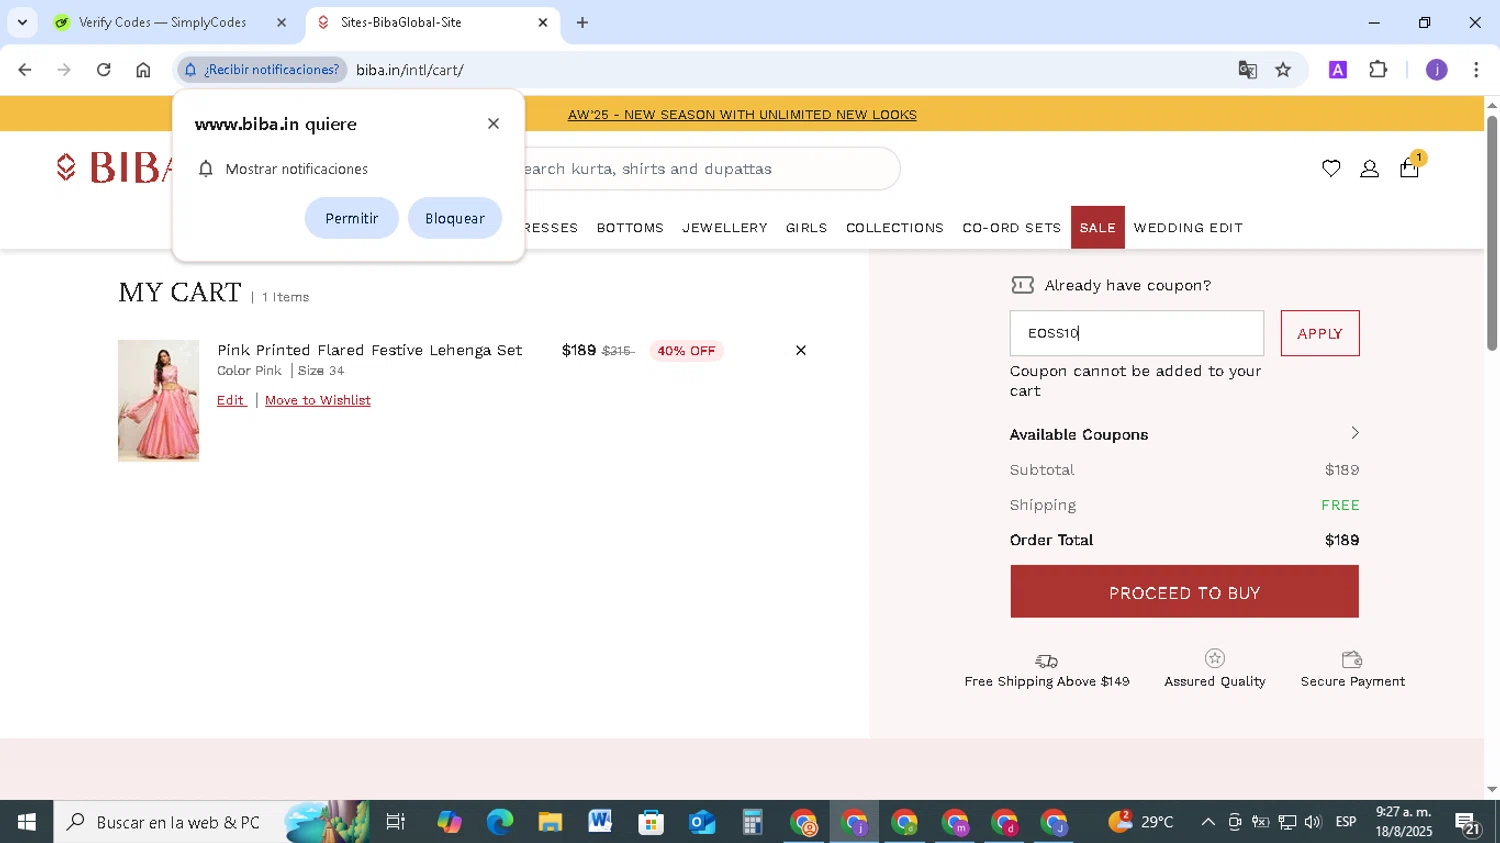Open the volume control in the tray

click(1313, 822)
